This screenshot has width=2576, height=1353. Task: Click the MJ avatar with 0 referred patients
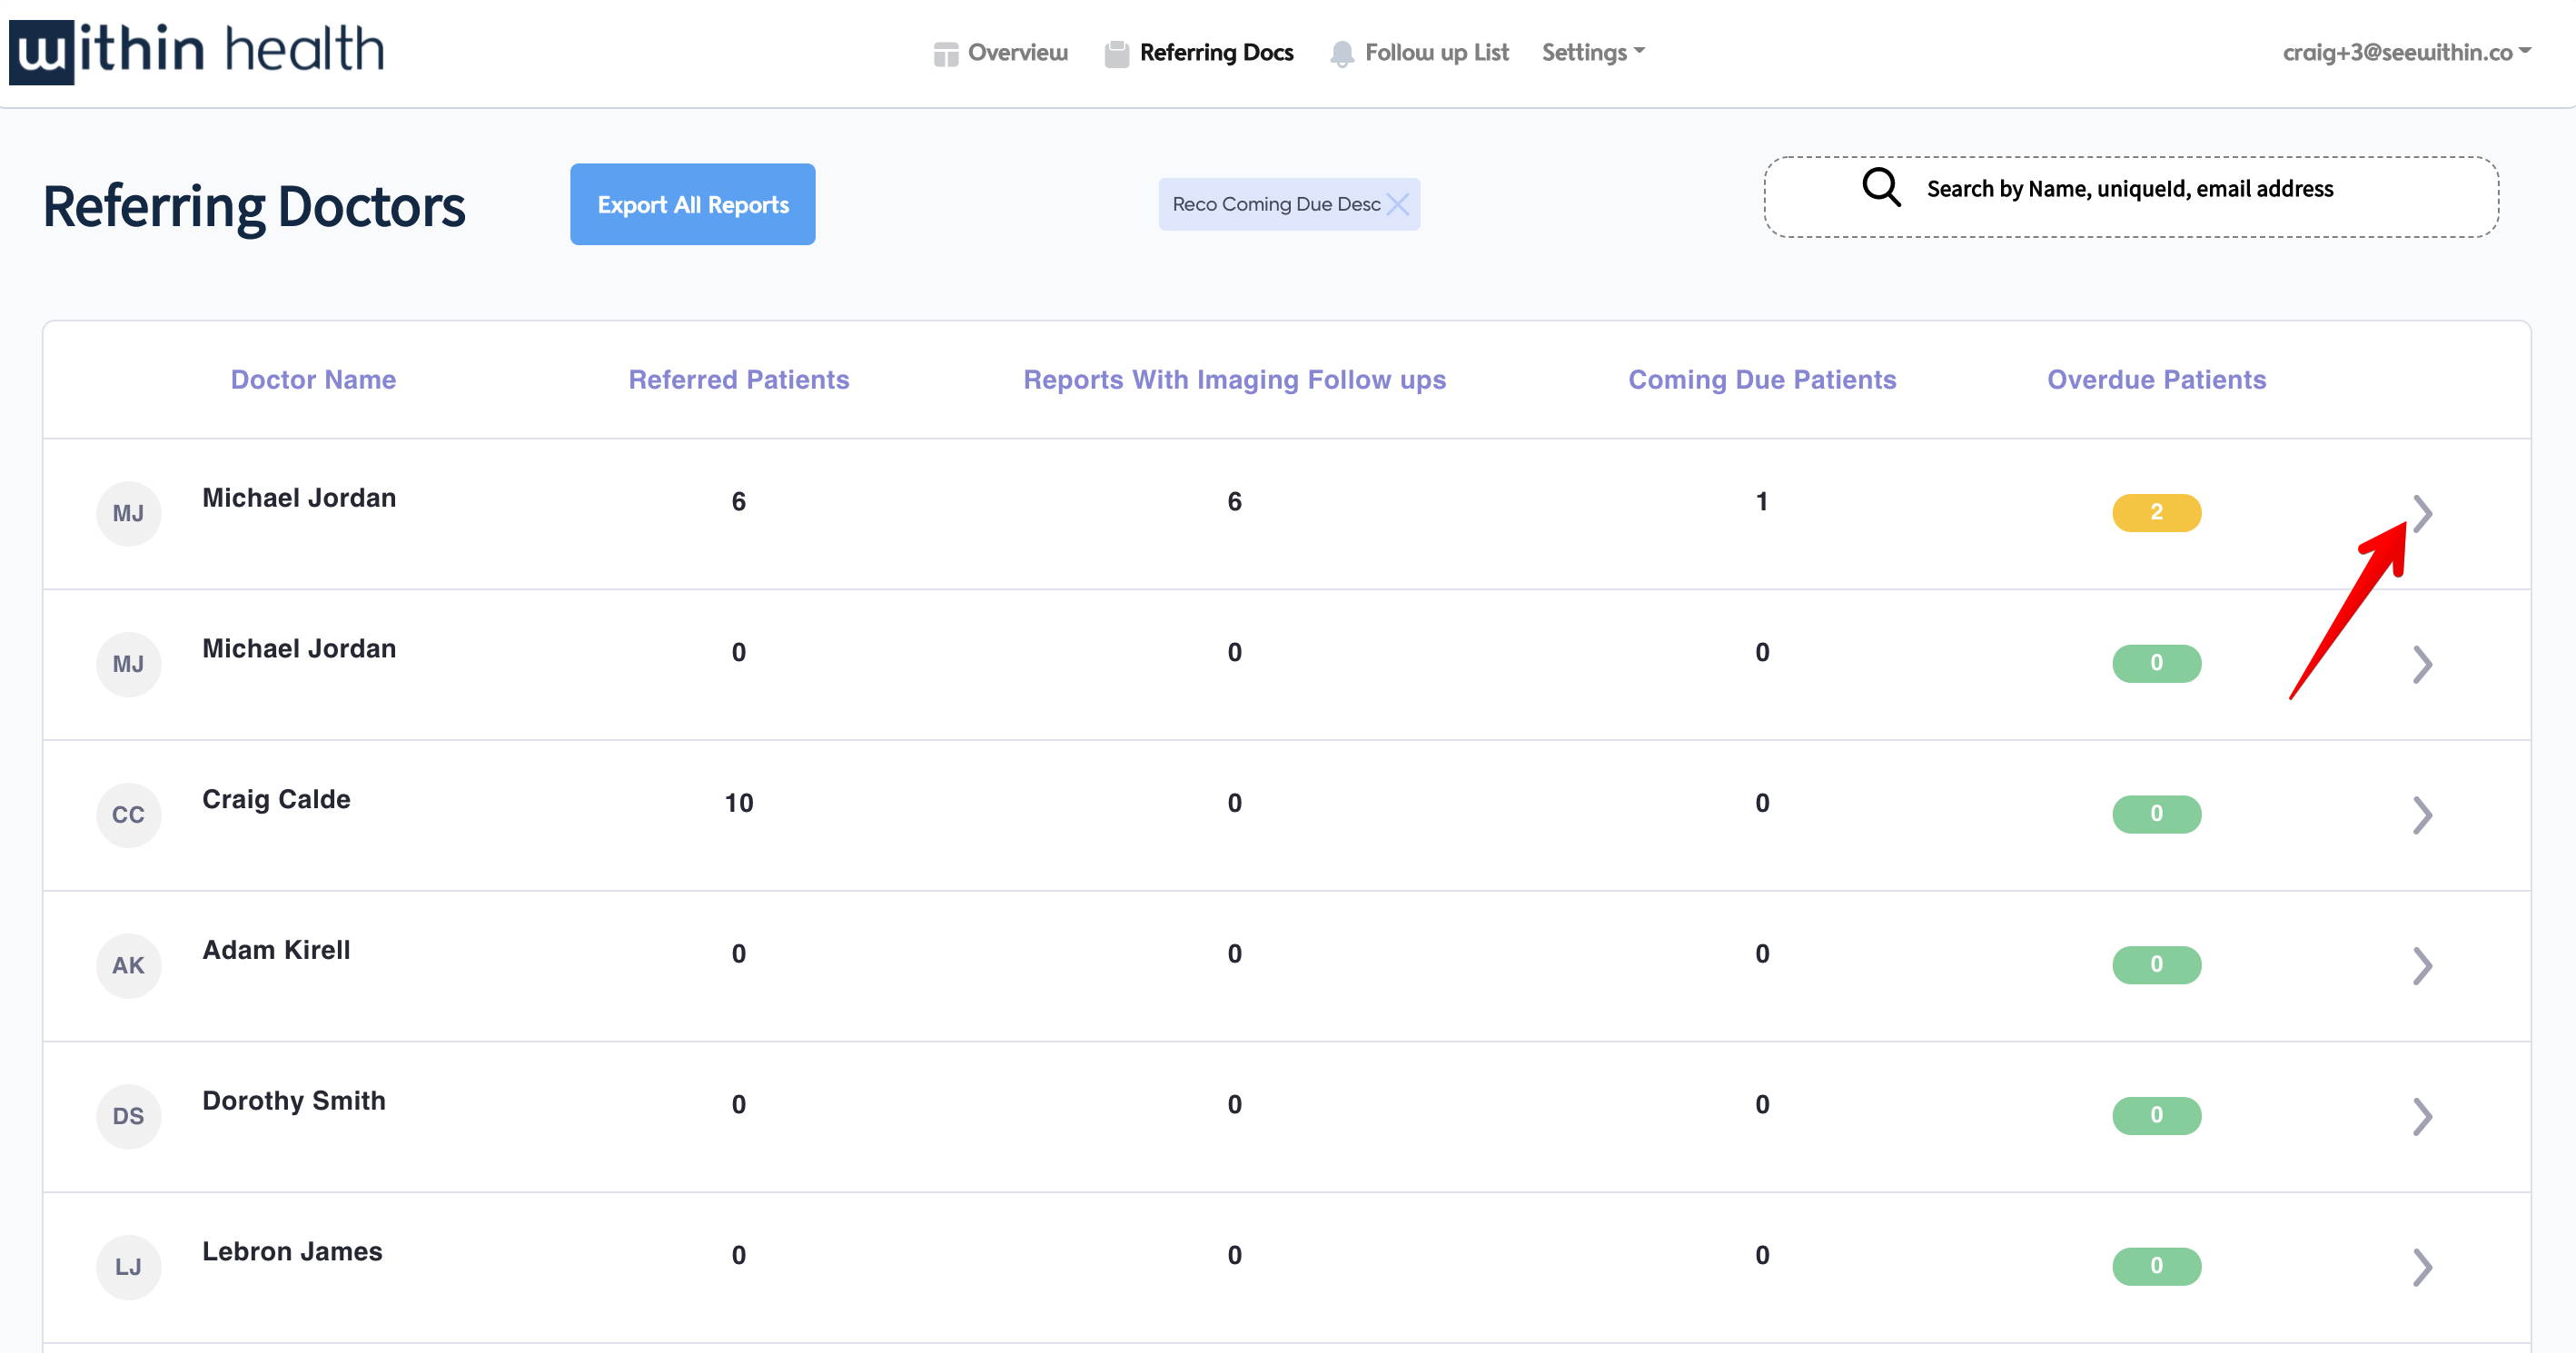tap(128, 664)
